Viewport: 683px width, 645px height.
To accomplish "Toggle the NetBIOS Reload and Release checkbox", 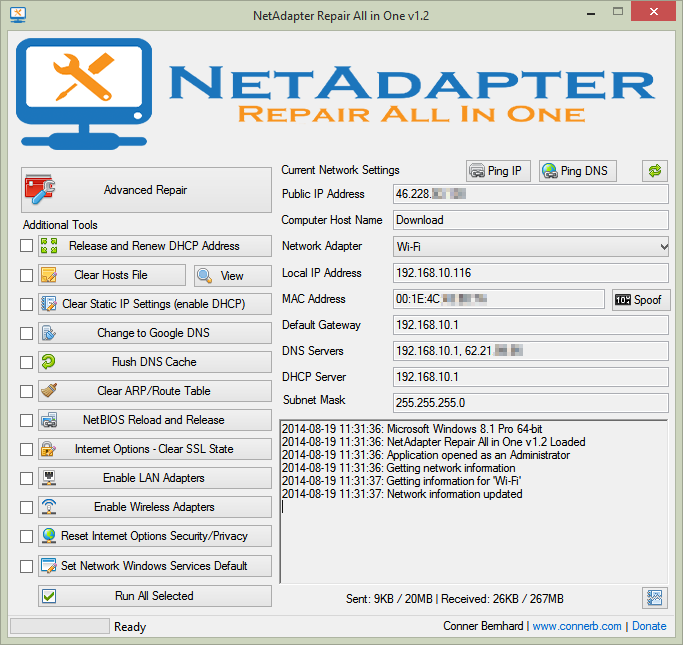I will (x=27, y=420).
